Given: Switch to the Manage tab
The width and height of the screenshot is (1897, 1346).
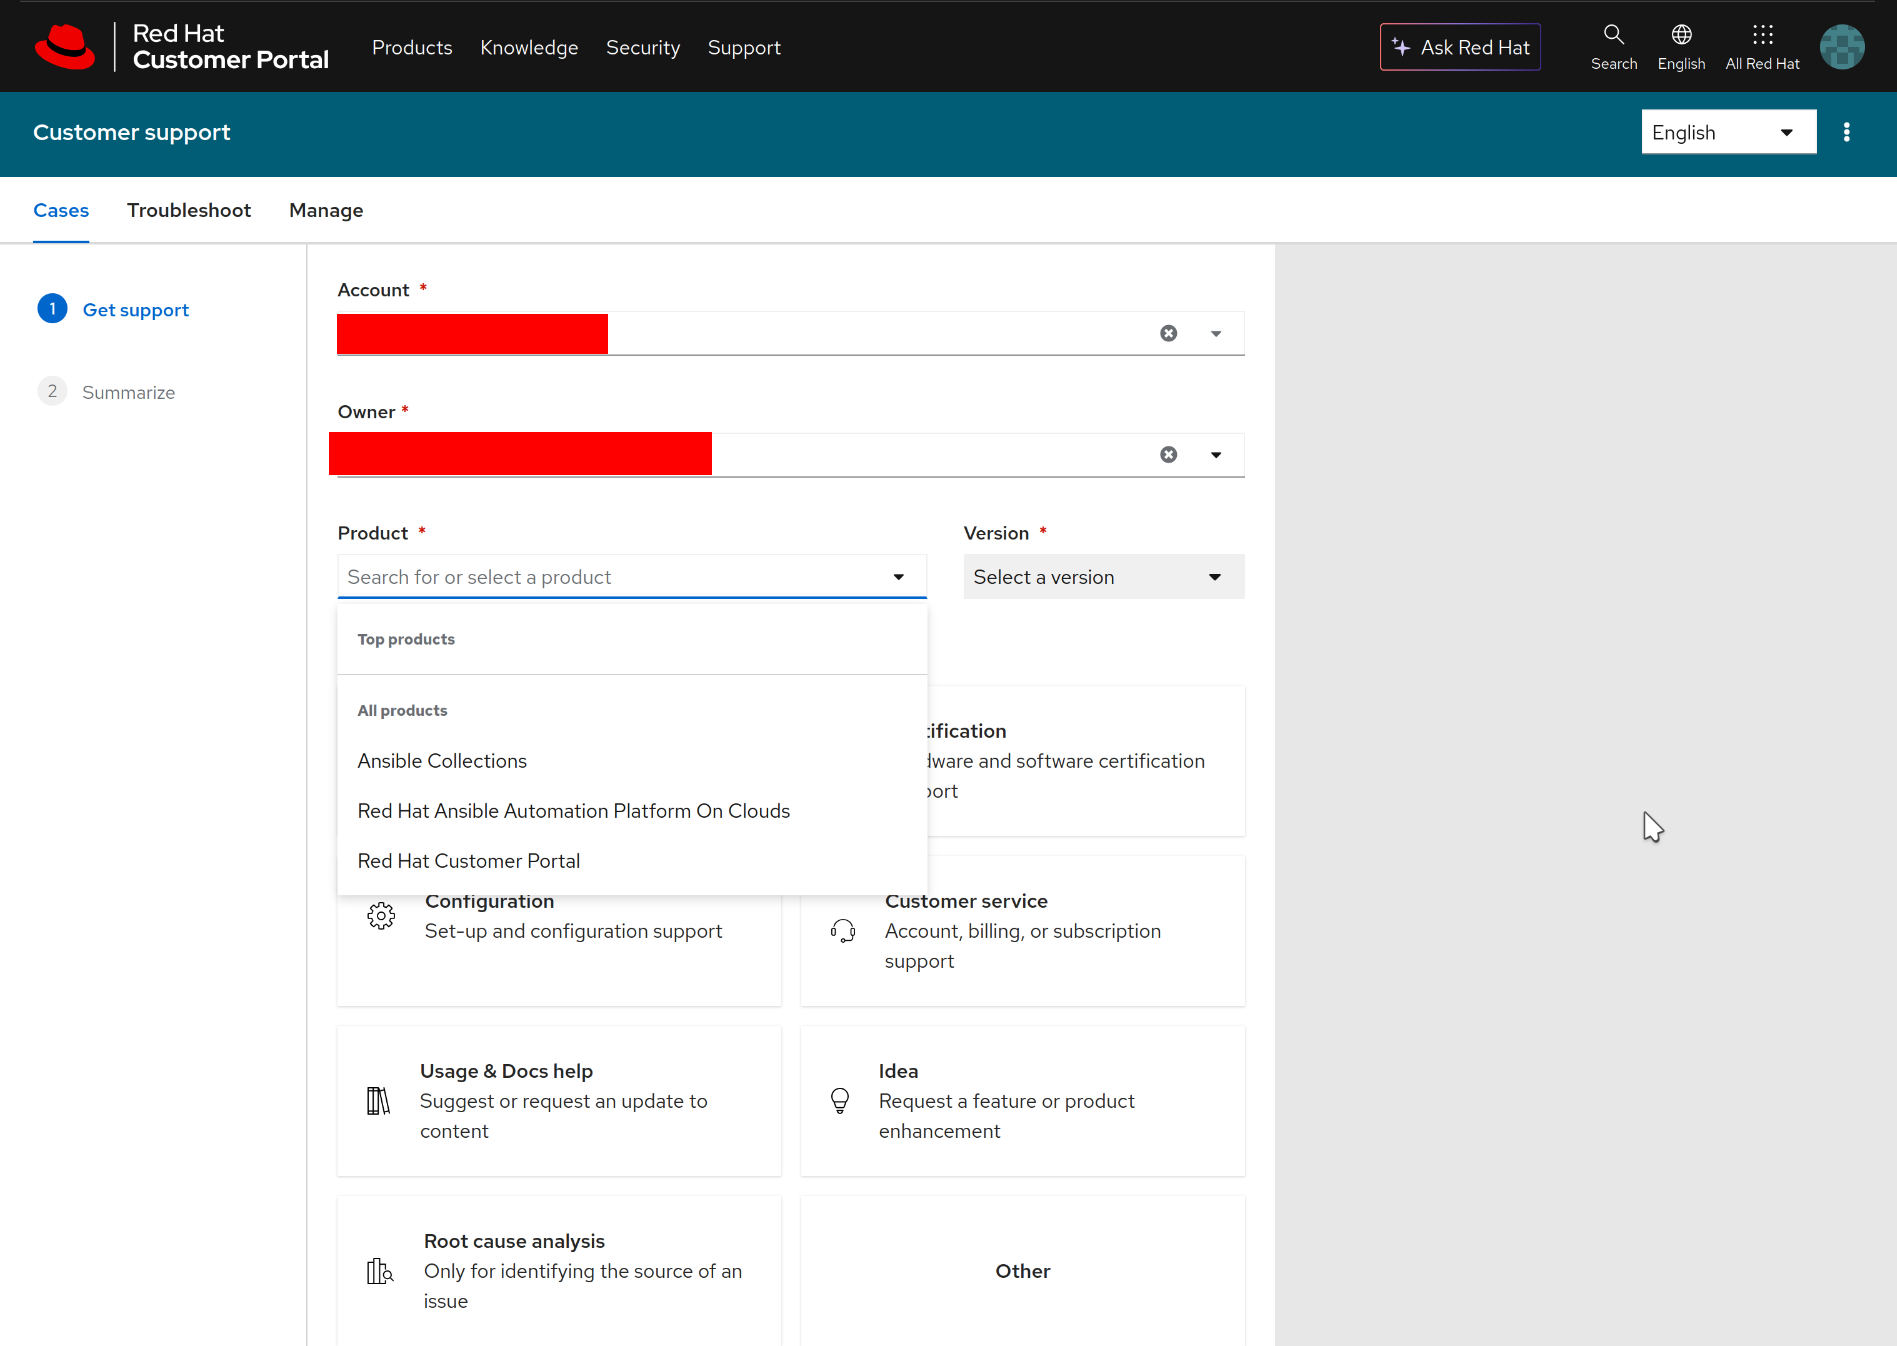Looking at the screenshot, I should pos(326,210).
